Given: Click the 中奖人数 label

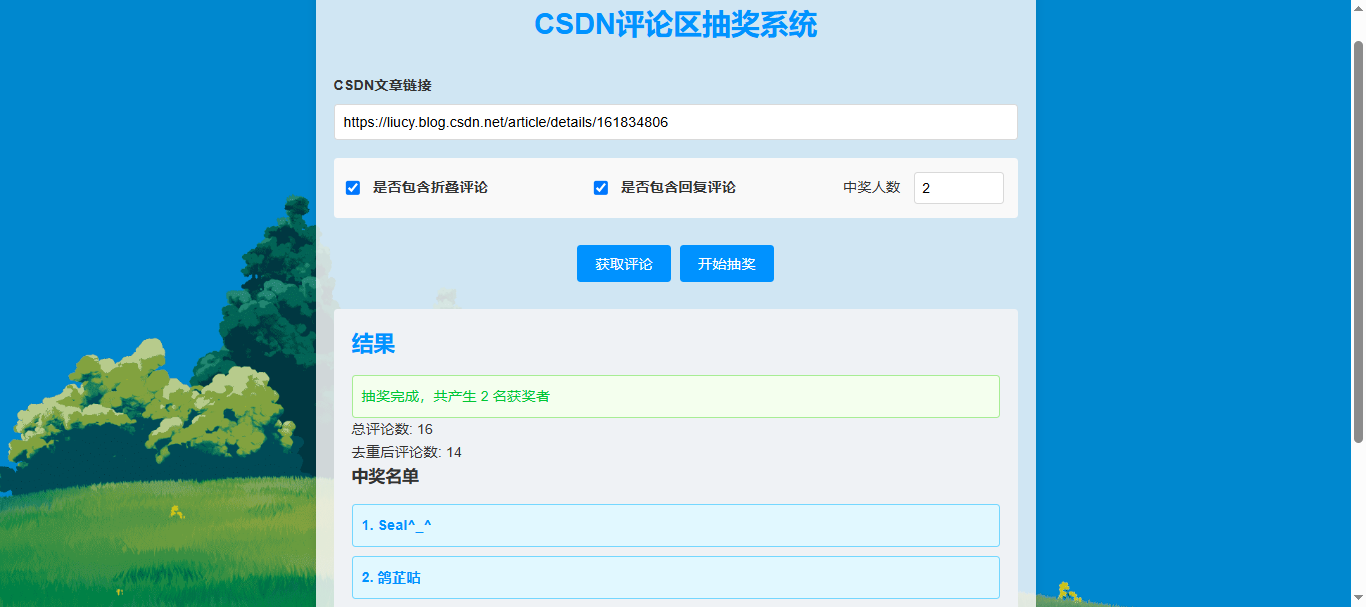Looking at the screenshot, I should (x=872, y=188).
